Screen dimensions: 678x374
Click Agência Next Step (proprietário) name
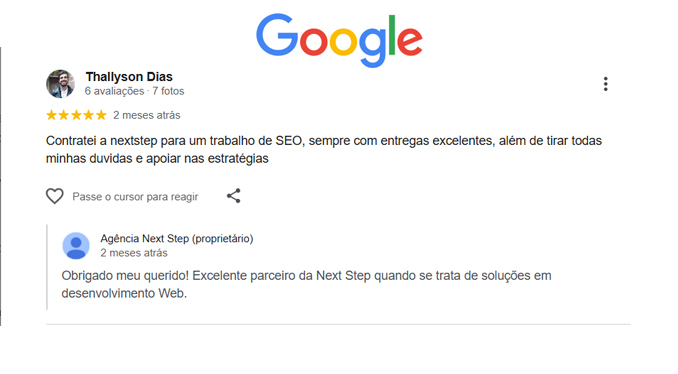coord(177,239)
